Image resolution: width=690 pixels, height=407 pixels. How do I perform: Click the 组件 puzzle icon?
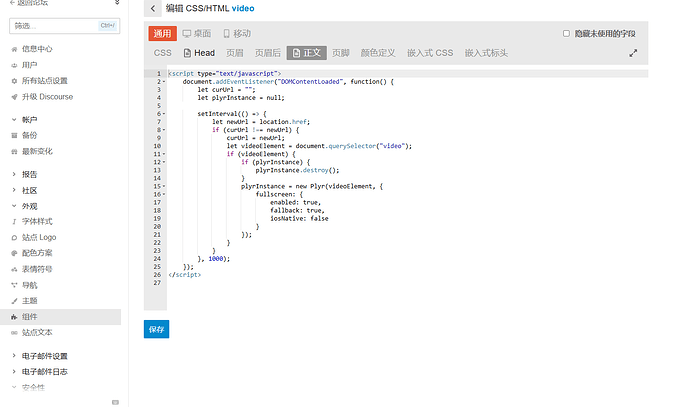[x=14, y=317]
